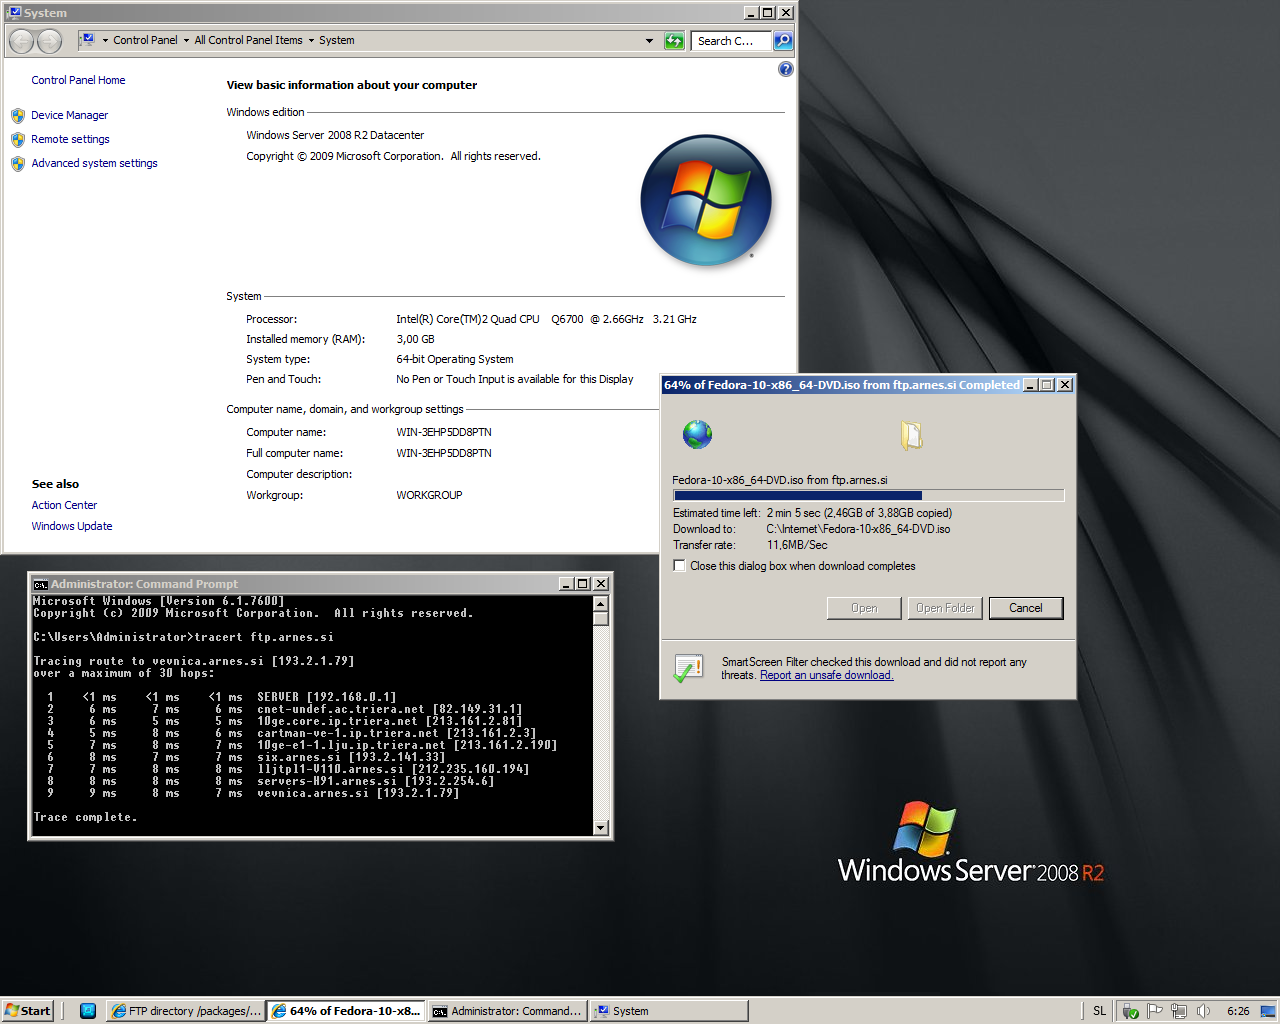
Task: Switch to Administrator Command taskbar item
Action: tap(506, 1011)
